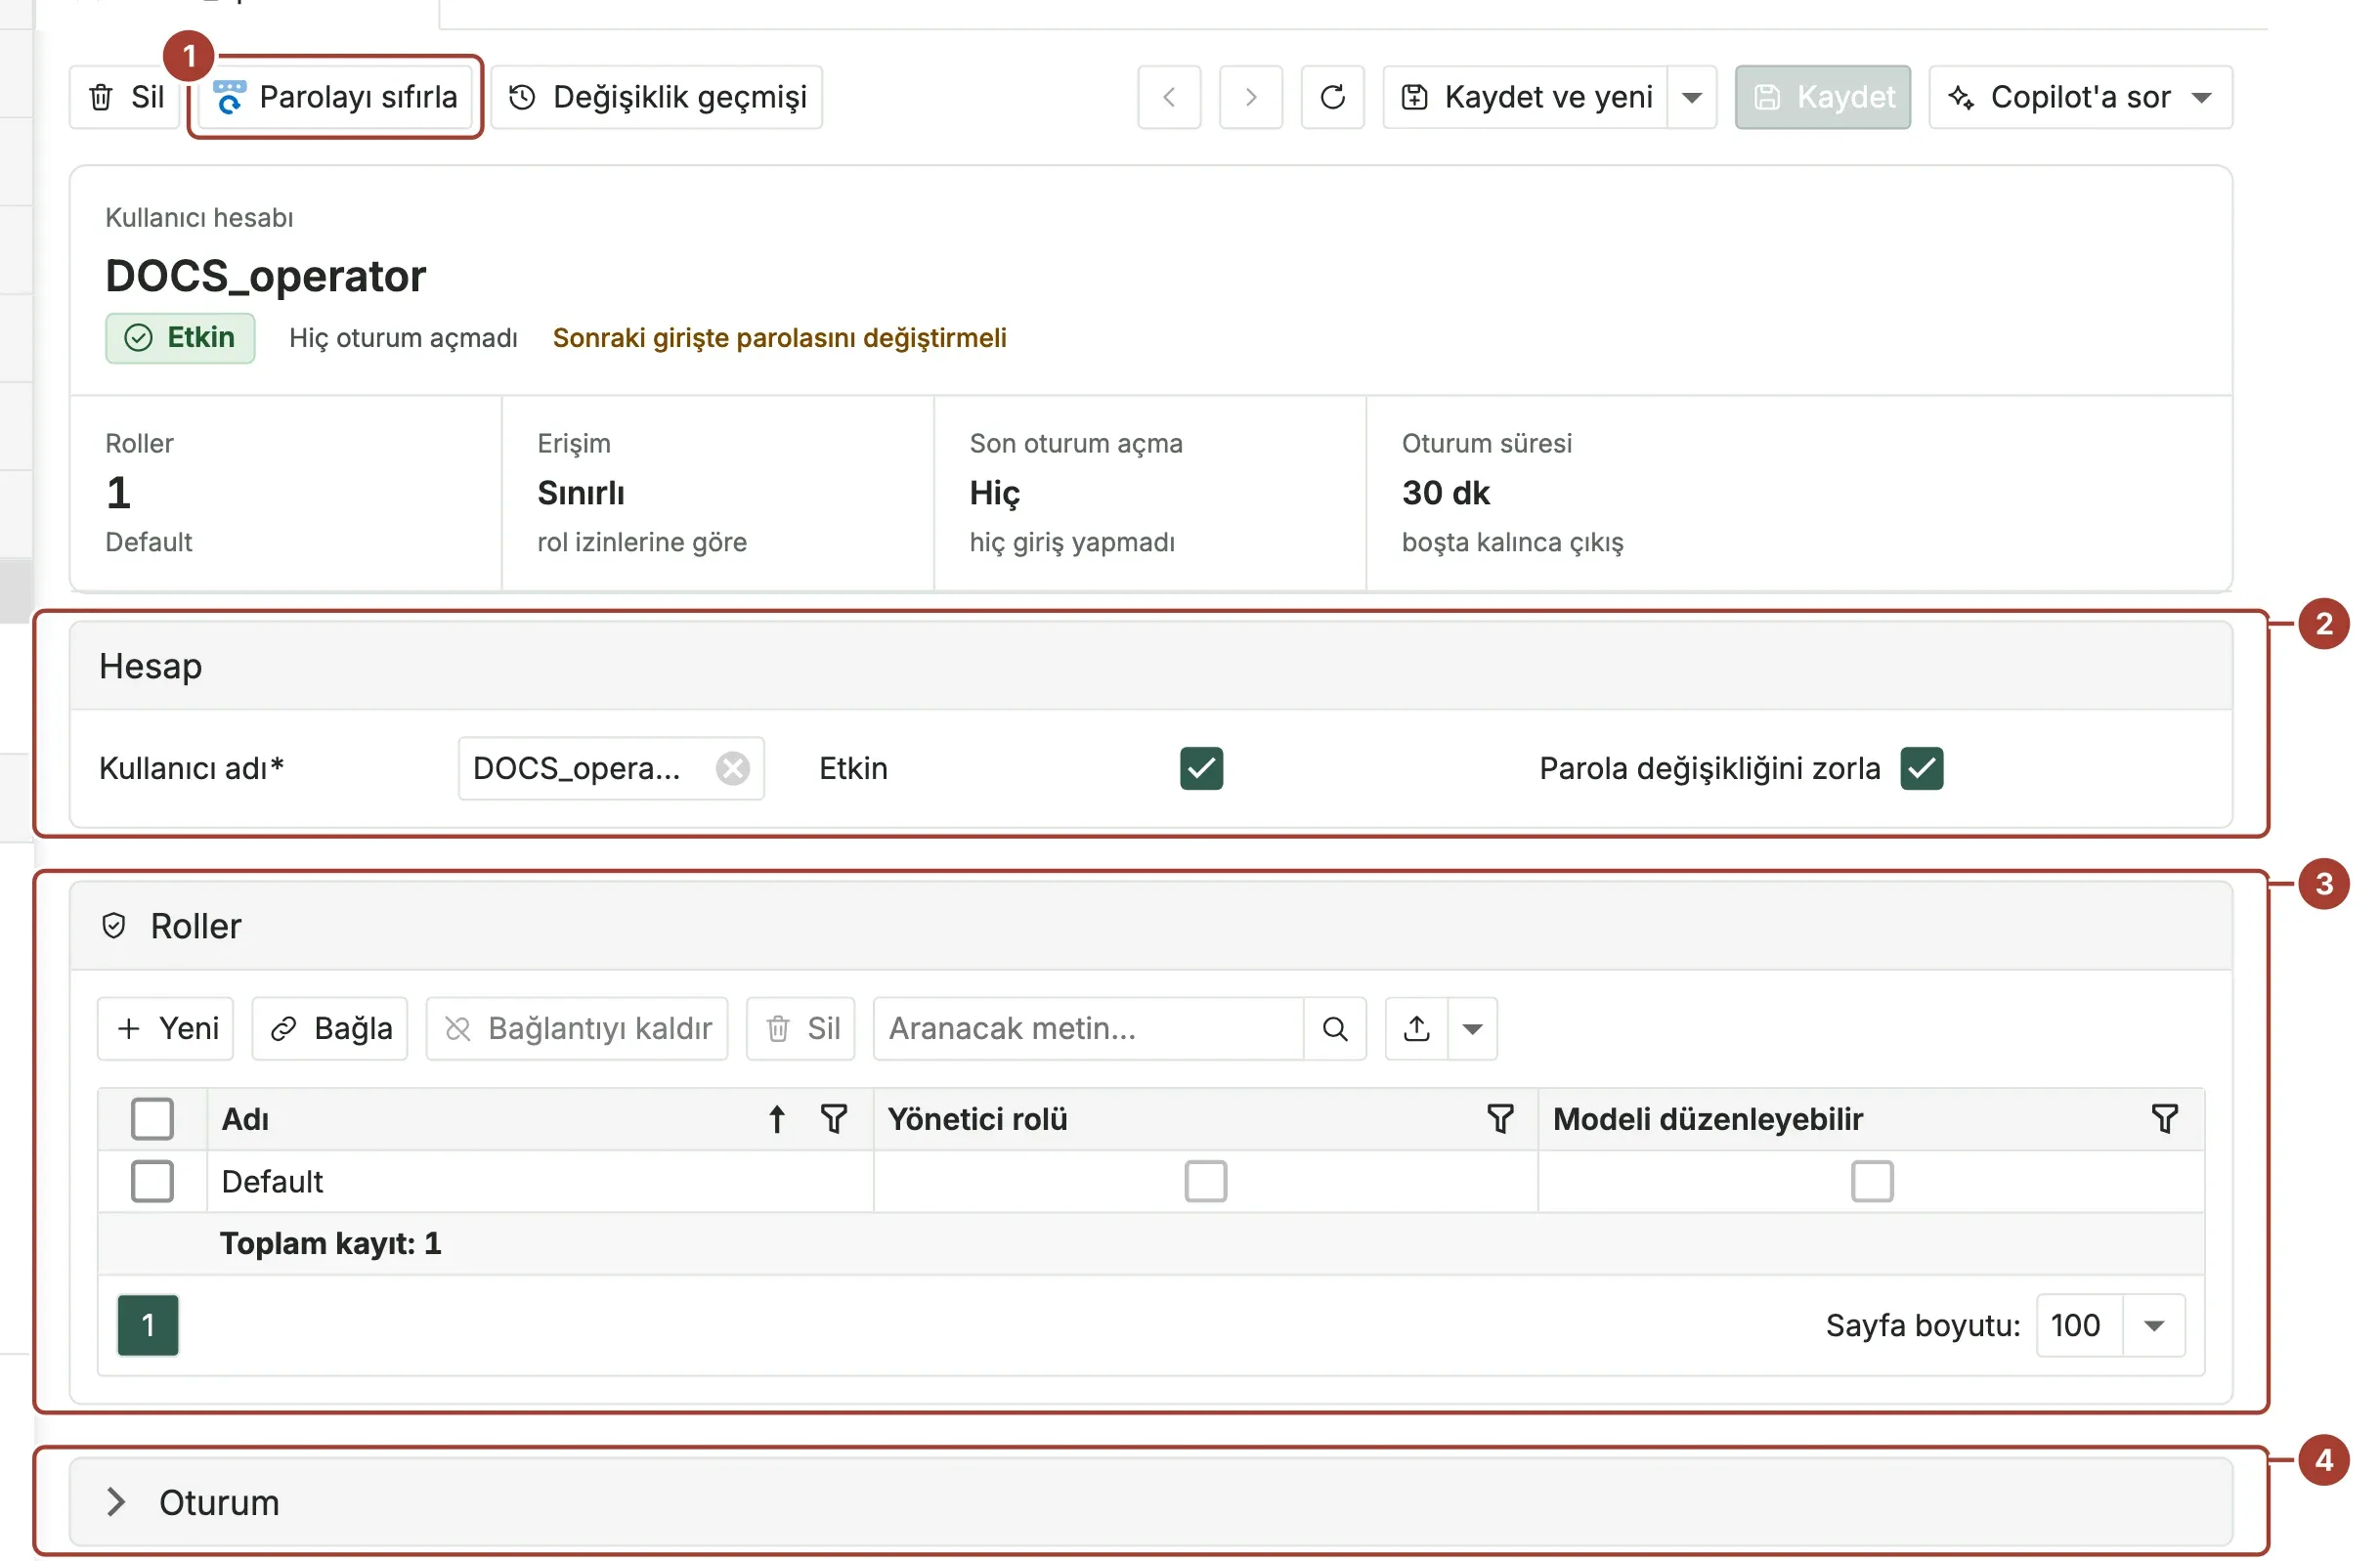Viewport: 2380px width, 1561px height.
Task: Open Değişiklik geçmişi change history
Action: [x=657, y=97]
